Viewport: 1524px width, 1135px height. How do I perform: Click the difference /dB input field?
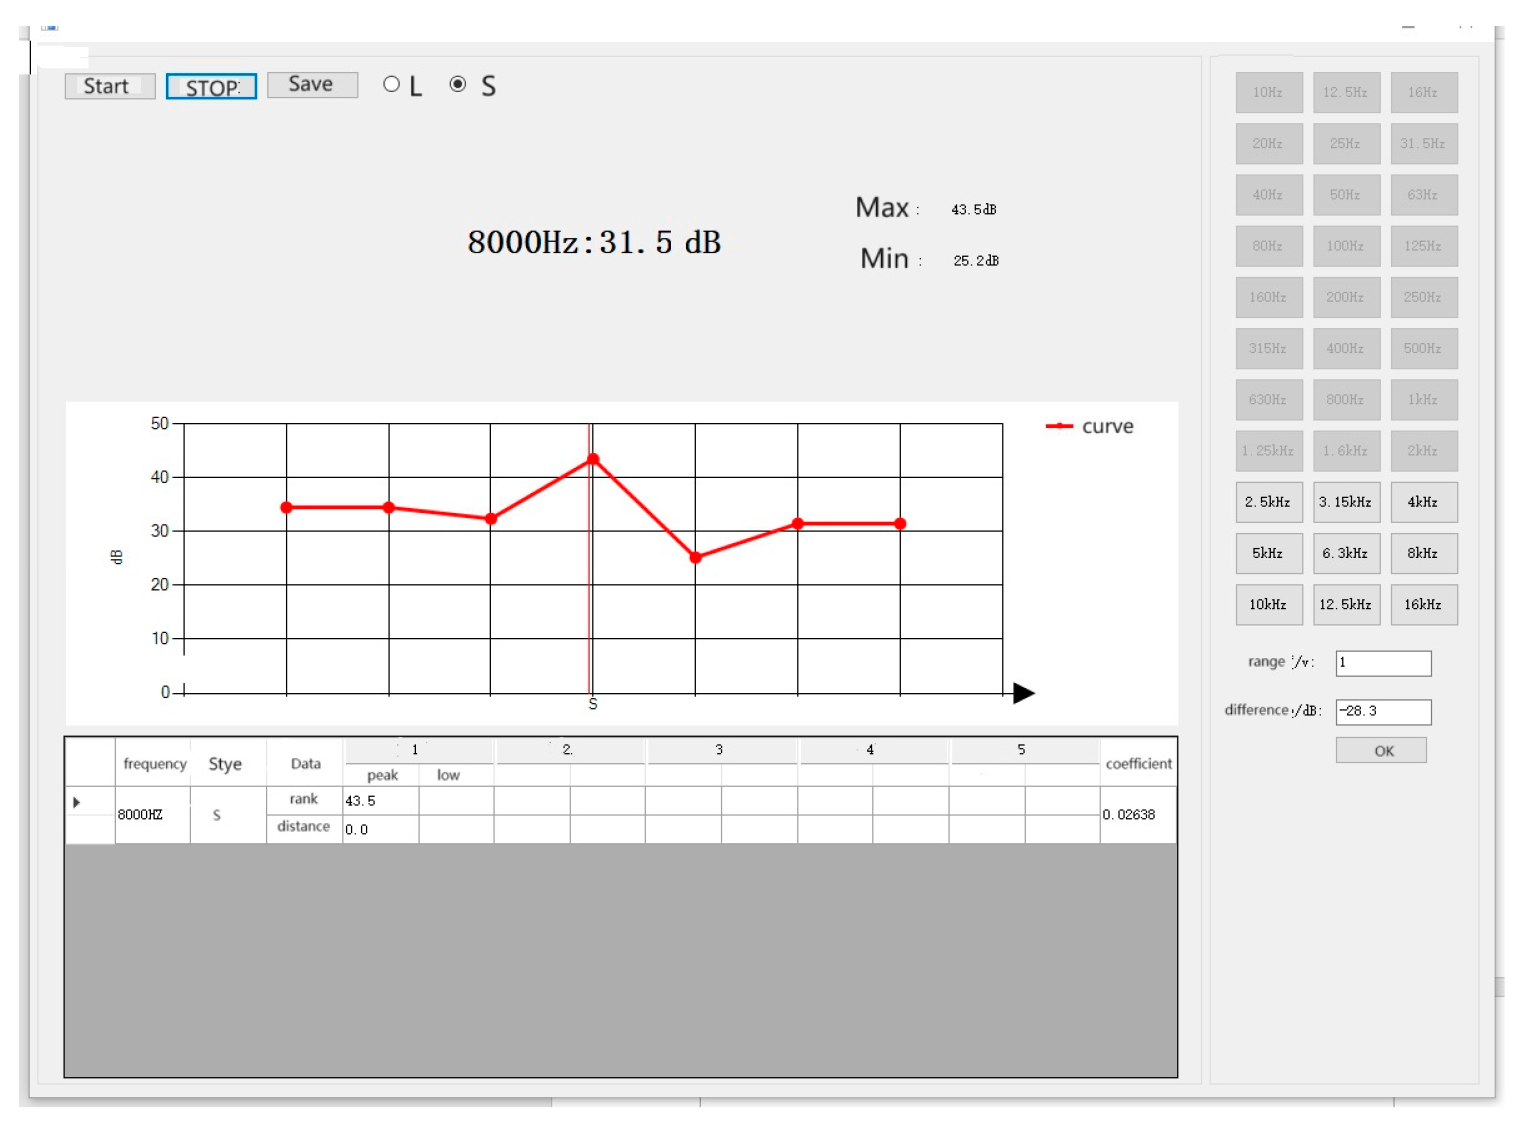click(x=1383, y=711)
